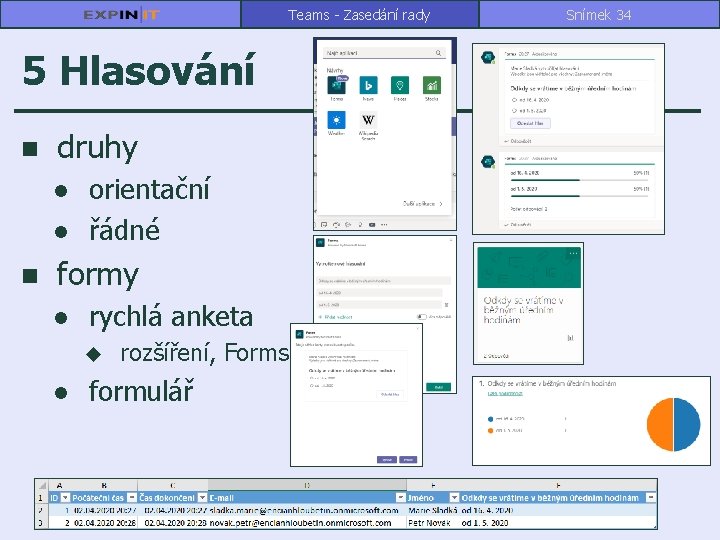Click the Excel select-all corner triangle
Viewport: 720px width, 540px height.
coord(42,485)
